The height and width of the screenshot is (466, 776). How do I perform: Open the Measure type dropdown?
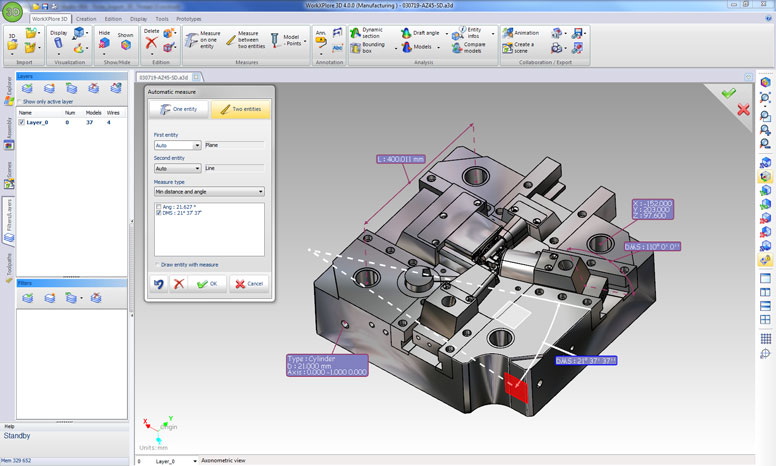click(x=209, y=191)
